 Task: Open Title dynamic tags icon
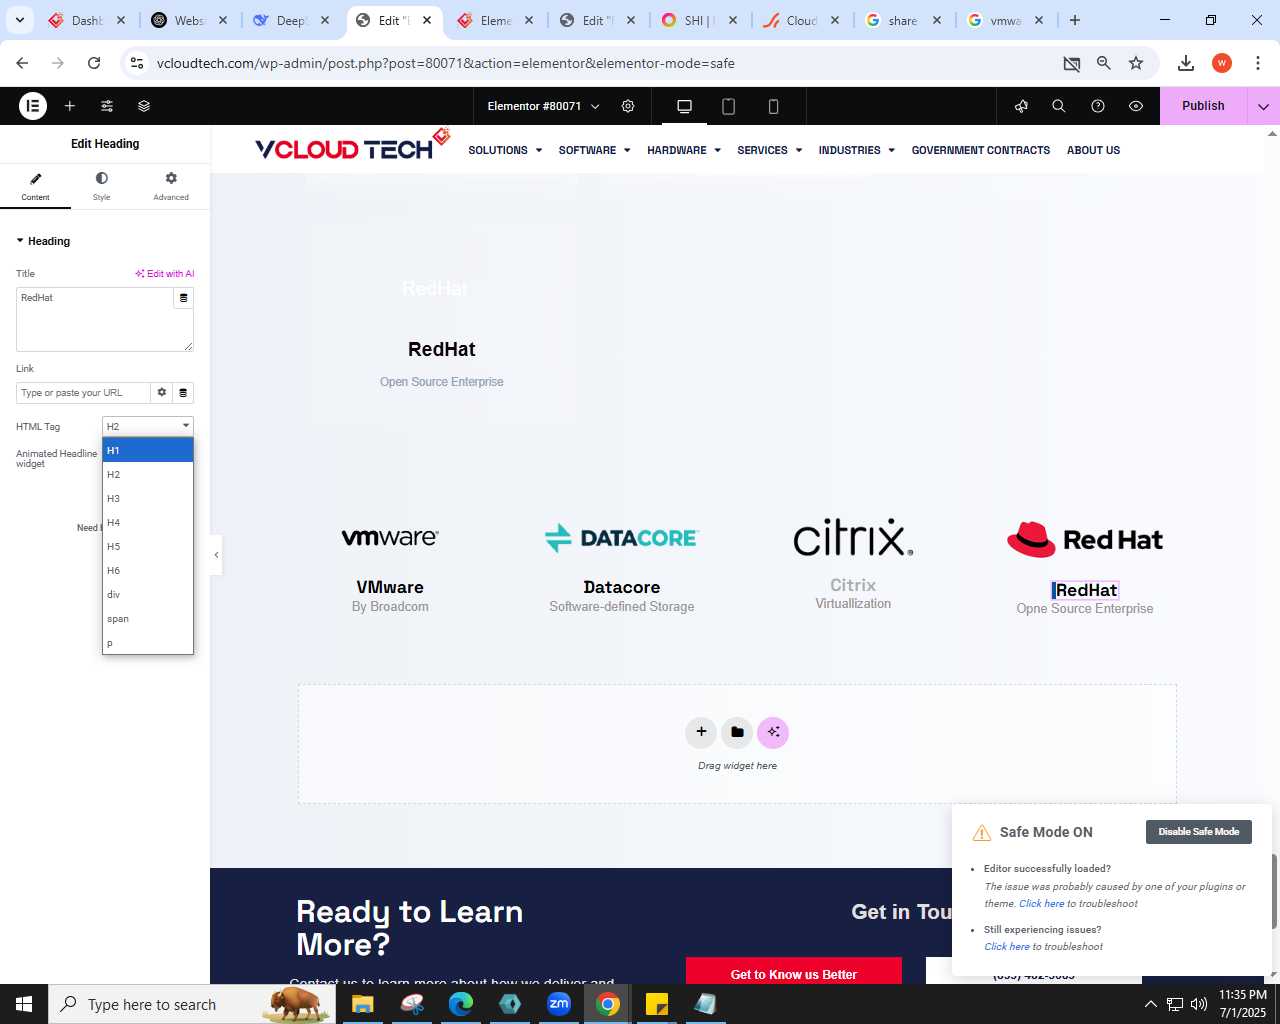pyautogui.click(x=183, y=298)
